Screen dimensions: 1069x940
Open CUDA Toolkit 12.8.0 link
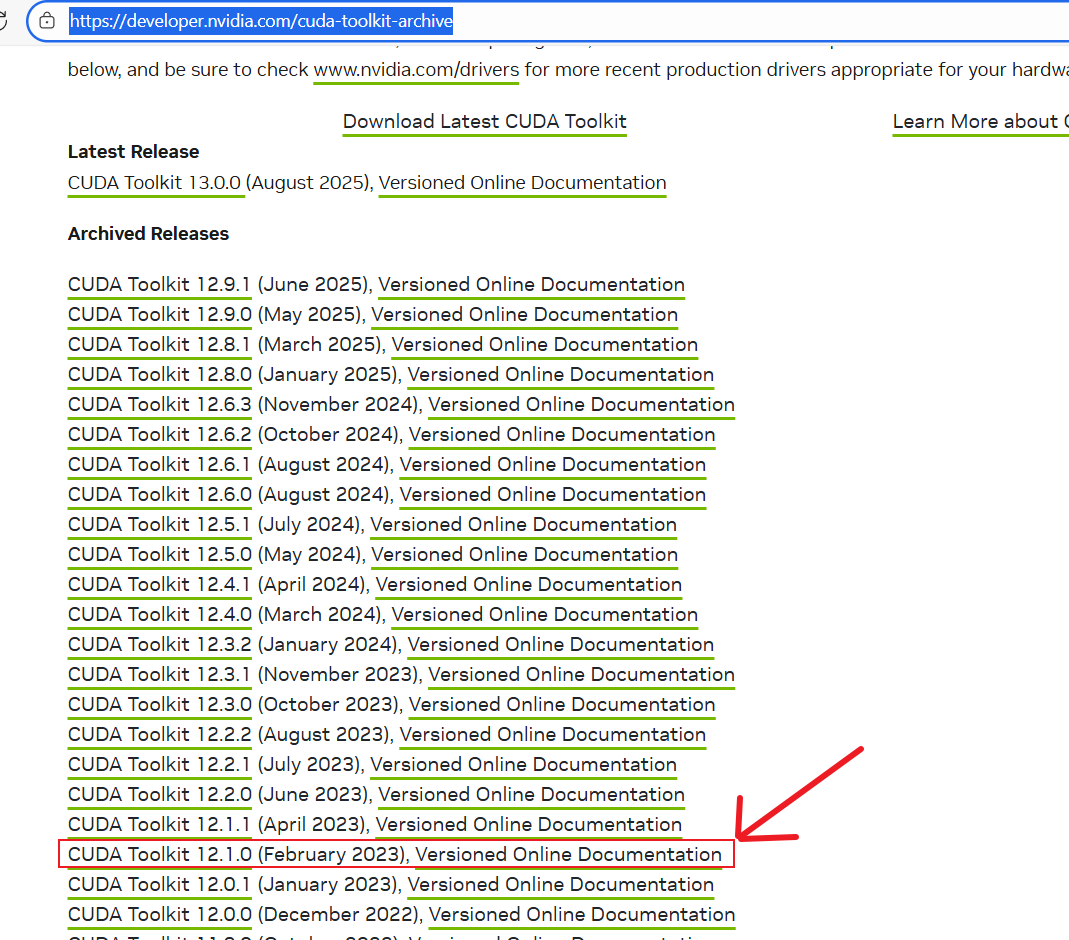pyautogui.click(x=160, y=374)
